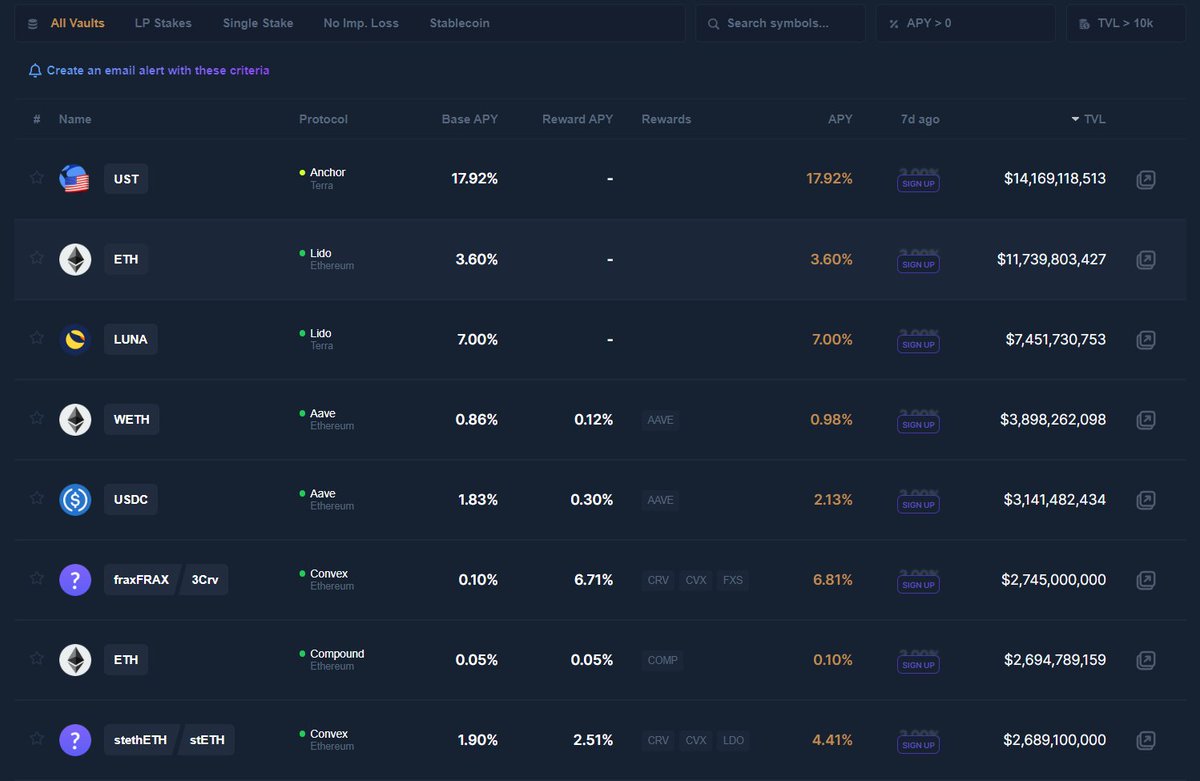Sort by the Name column header
The width and height of the screenshot is (1200, 781).
75,119
